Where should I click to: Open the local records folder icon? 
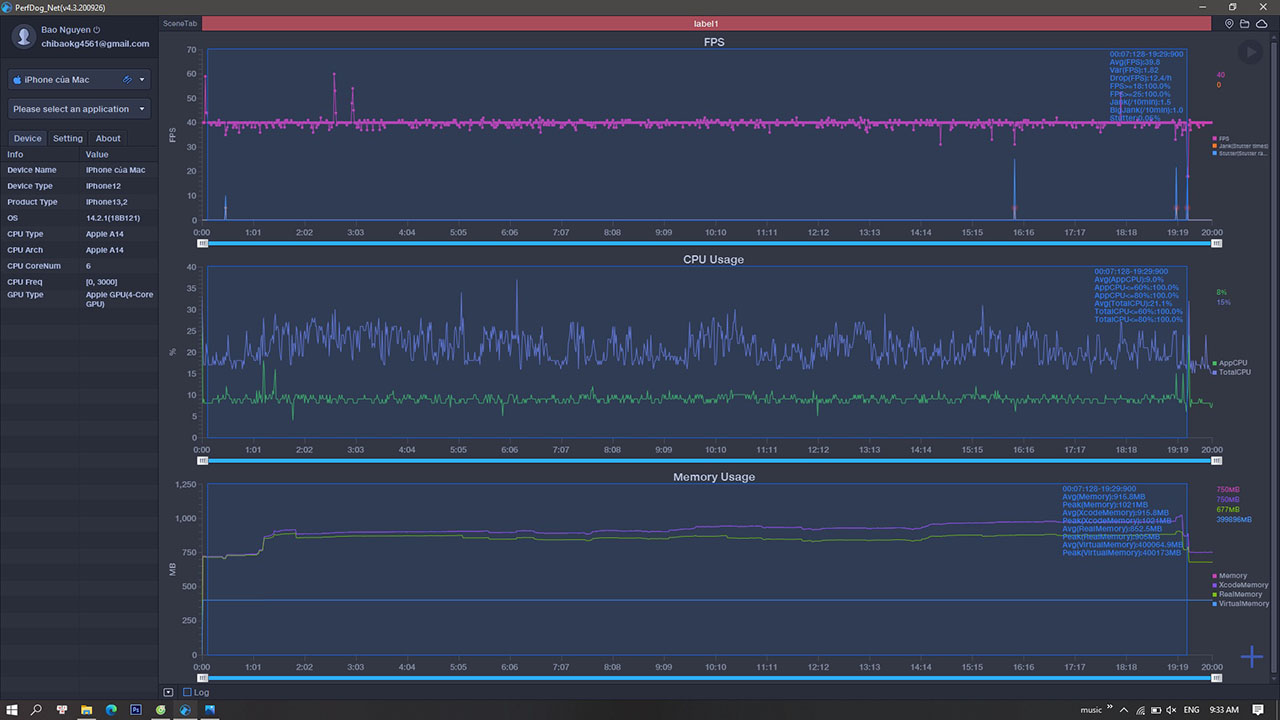1244,23
